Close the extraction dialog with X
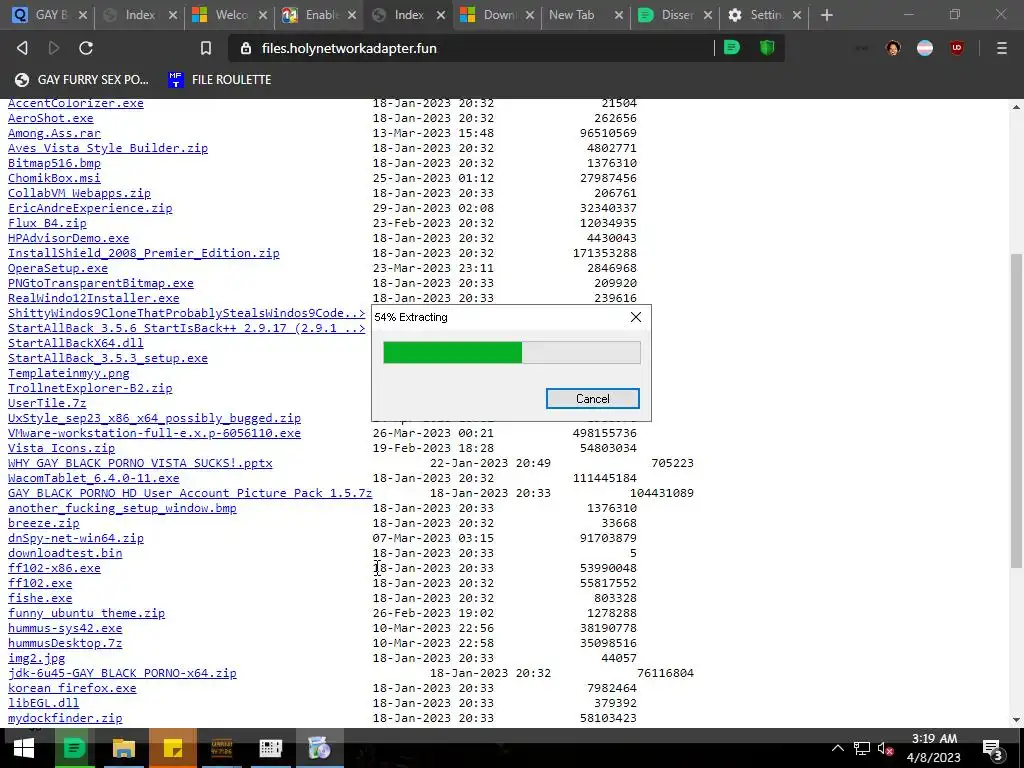The height and width of the screenshot is (768, 1024). pos(635,317)
